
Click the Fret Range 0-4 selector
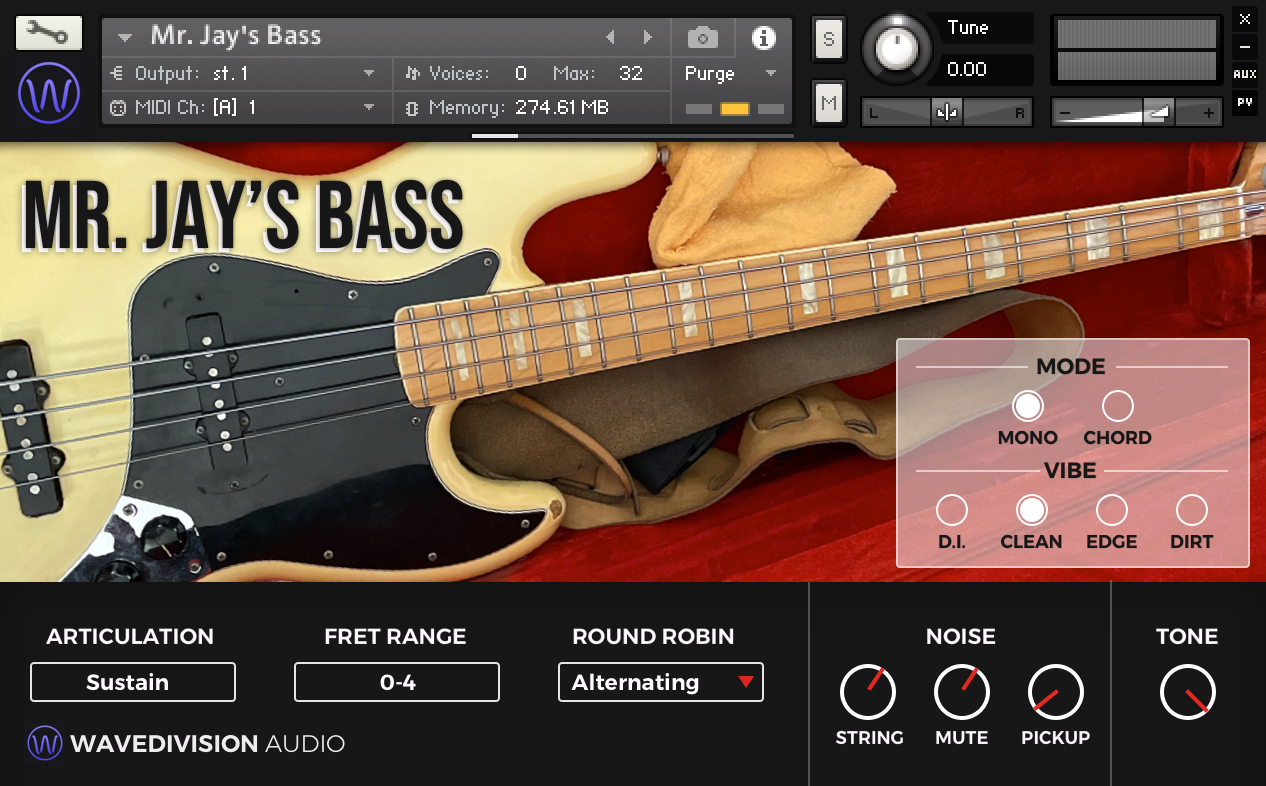click(x=396, y=682)
